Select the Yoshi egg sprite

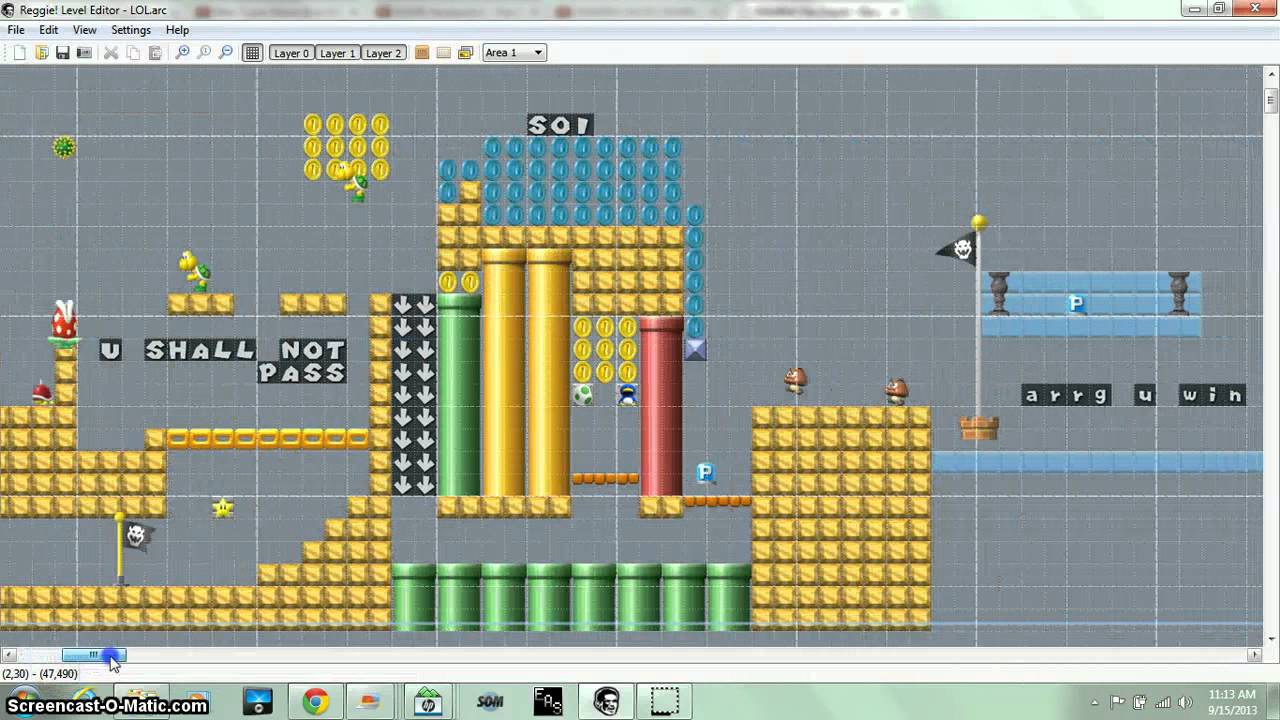coord(583,394)
